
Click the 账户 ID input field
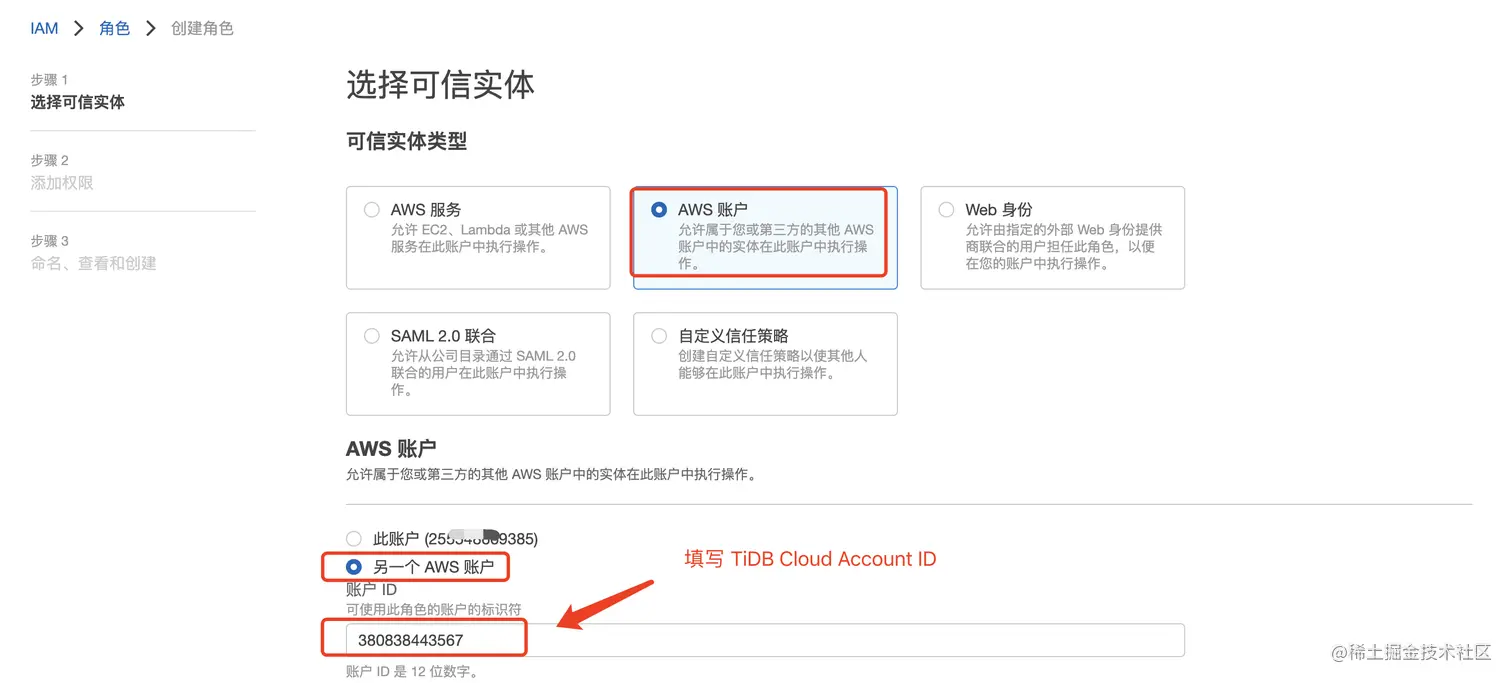coord(765,640)
